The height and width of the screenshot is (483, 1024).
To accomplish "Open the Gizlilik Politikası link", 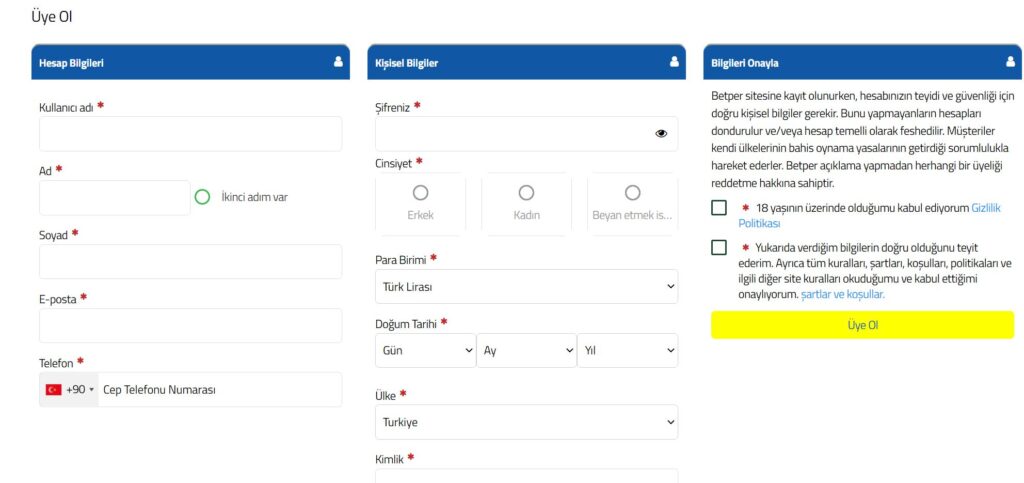I will 985,208.
